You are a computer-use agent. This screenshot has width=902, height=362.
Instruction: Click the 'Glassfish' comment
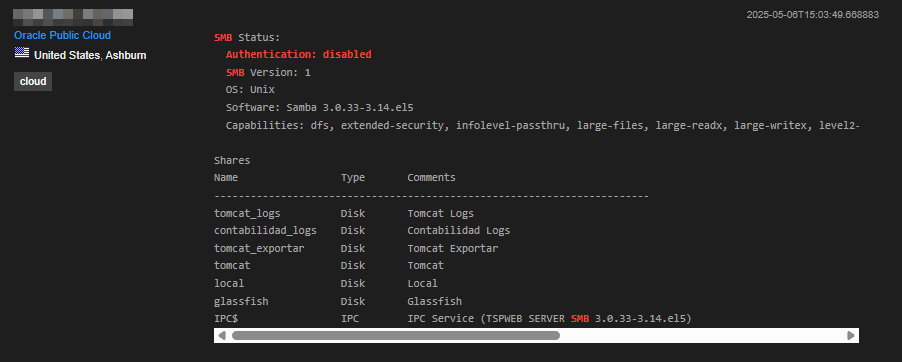434,302
